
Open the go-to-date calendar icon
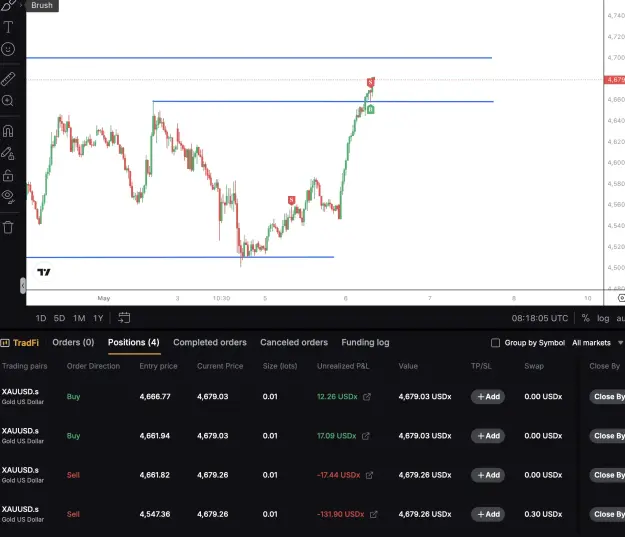(x=124, y=318)
